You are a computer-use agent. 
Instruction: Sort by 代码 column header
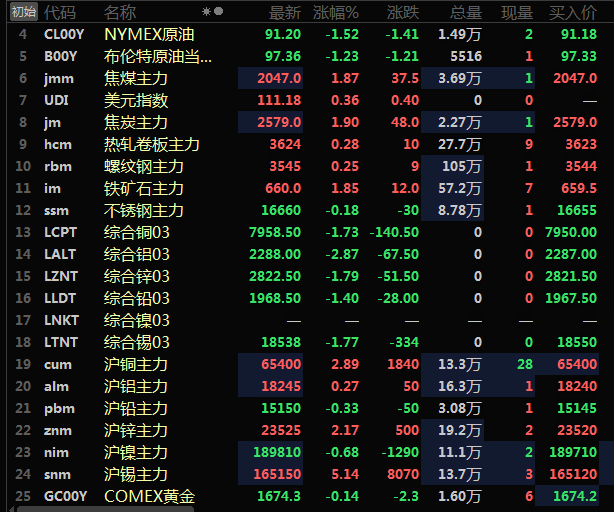[60, 12]
